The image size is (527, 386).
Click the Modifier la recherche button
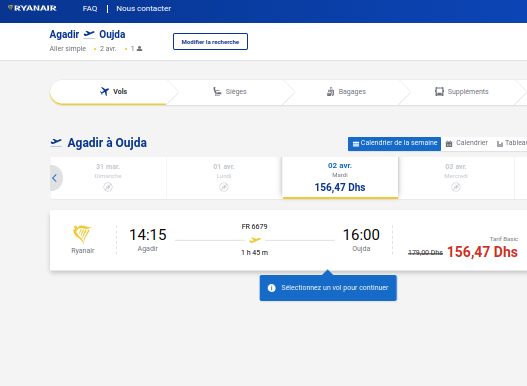pos(210,42)
